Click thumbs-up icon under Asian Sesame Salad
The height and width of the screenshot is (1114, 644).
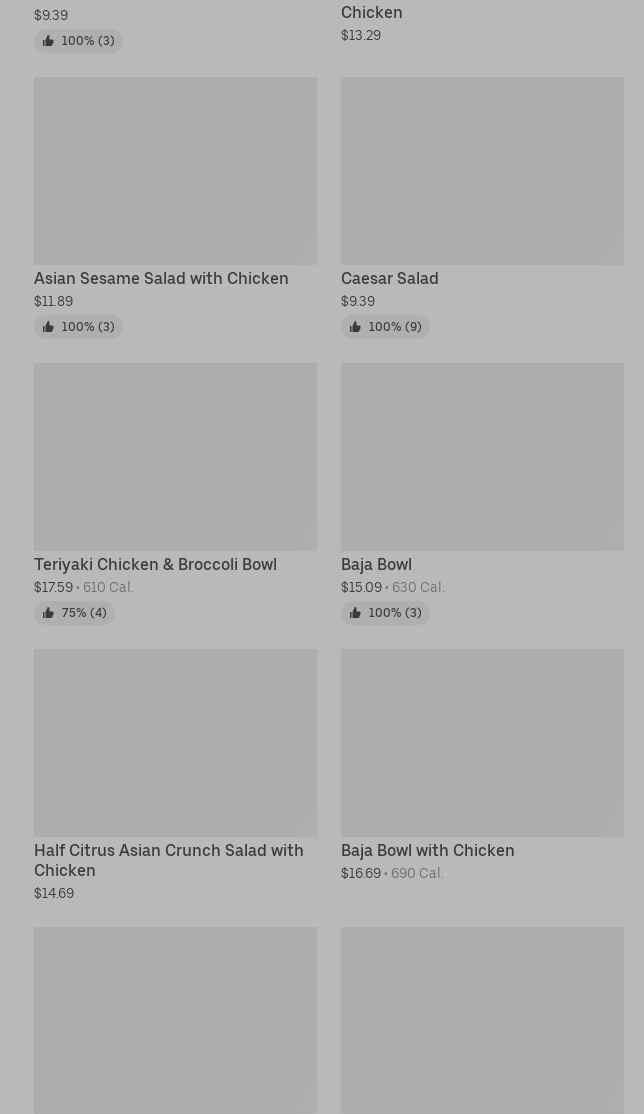tap(48, 327)
